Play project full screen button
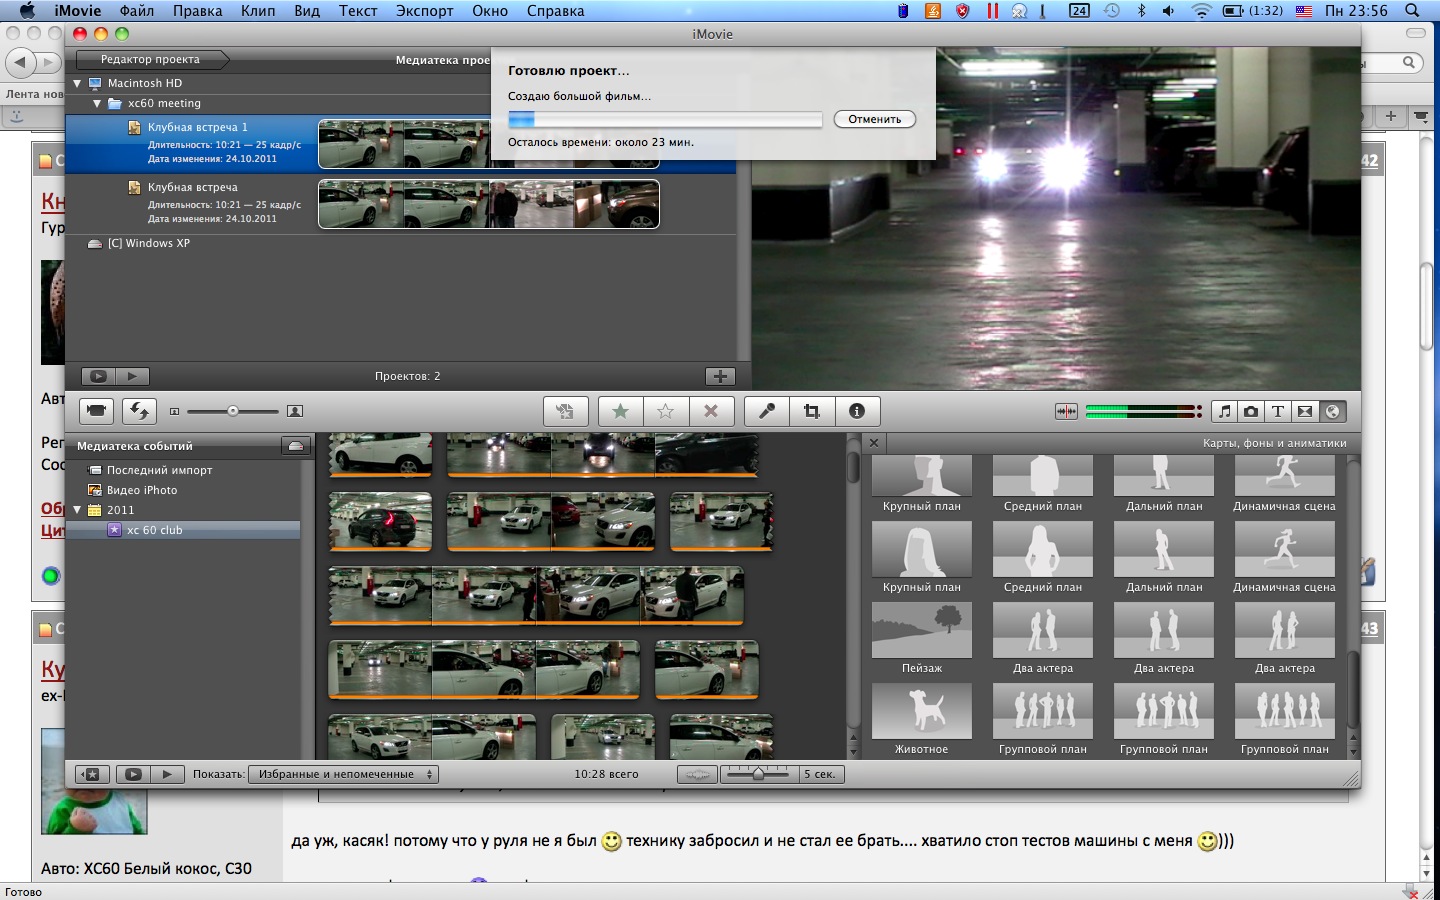The width and height of the screenshot is (1440, 900). tap(98, 376)
